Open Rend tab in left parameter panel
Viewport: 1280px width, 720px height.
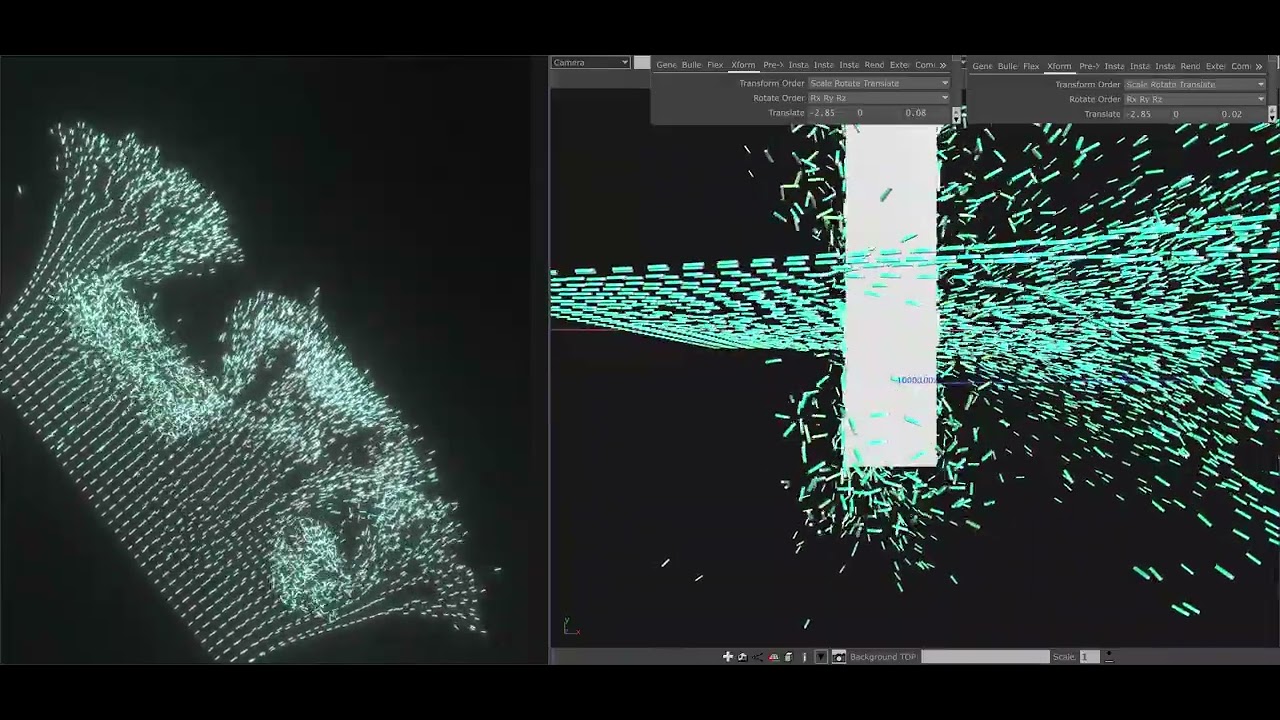[874, 65]
